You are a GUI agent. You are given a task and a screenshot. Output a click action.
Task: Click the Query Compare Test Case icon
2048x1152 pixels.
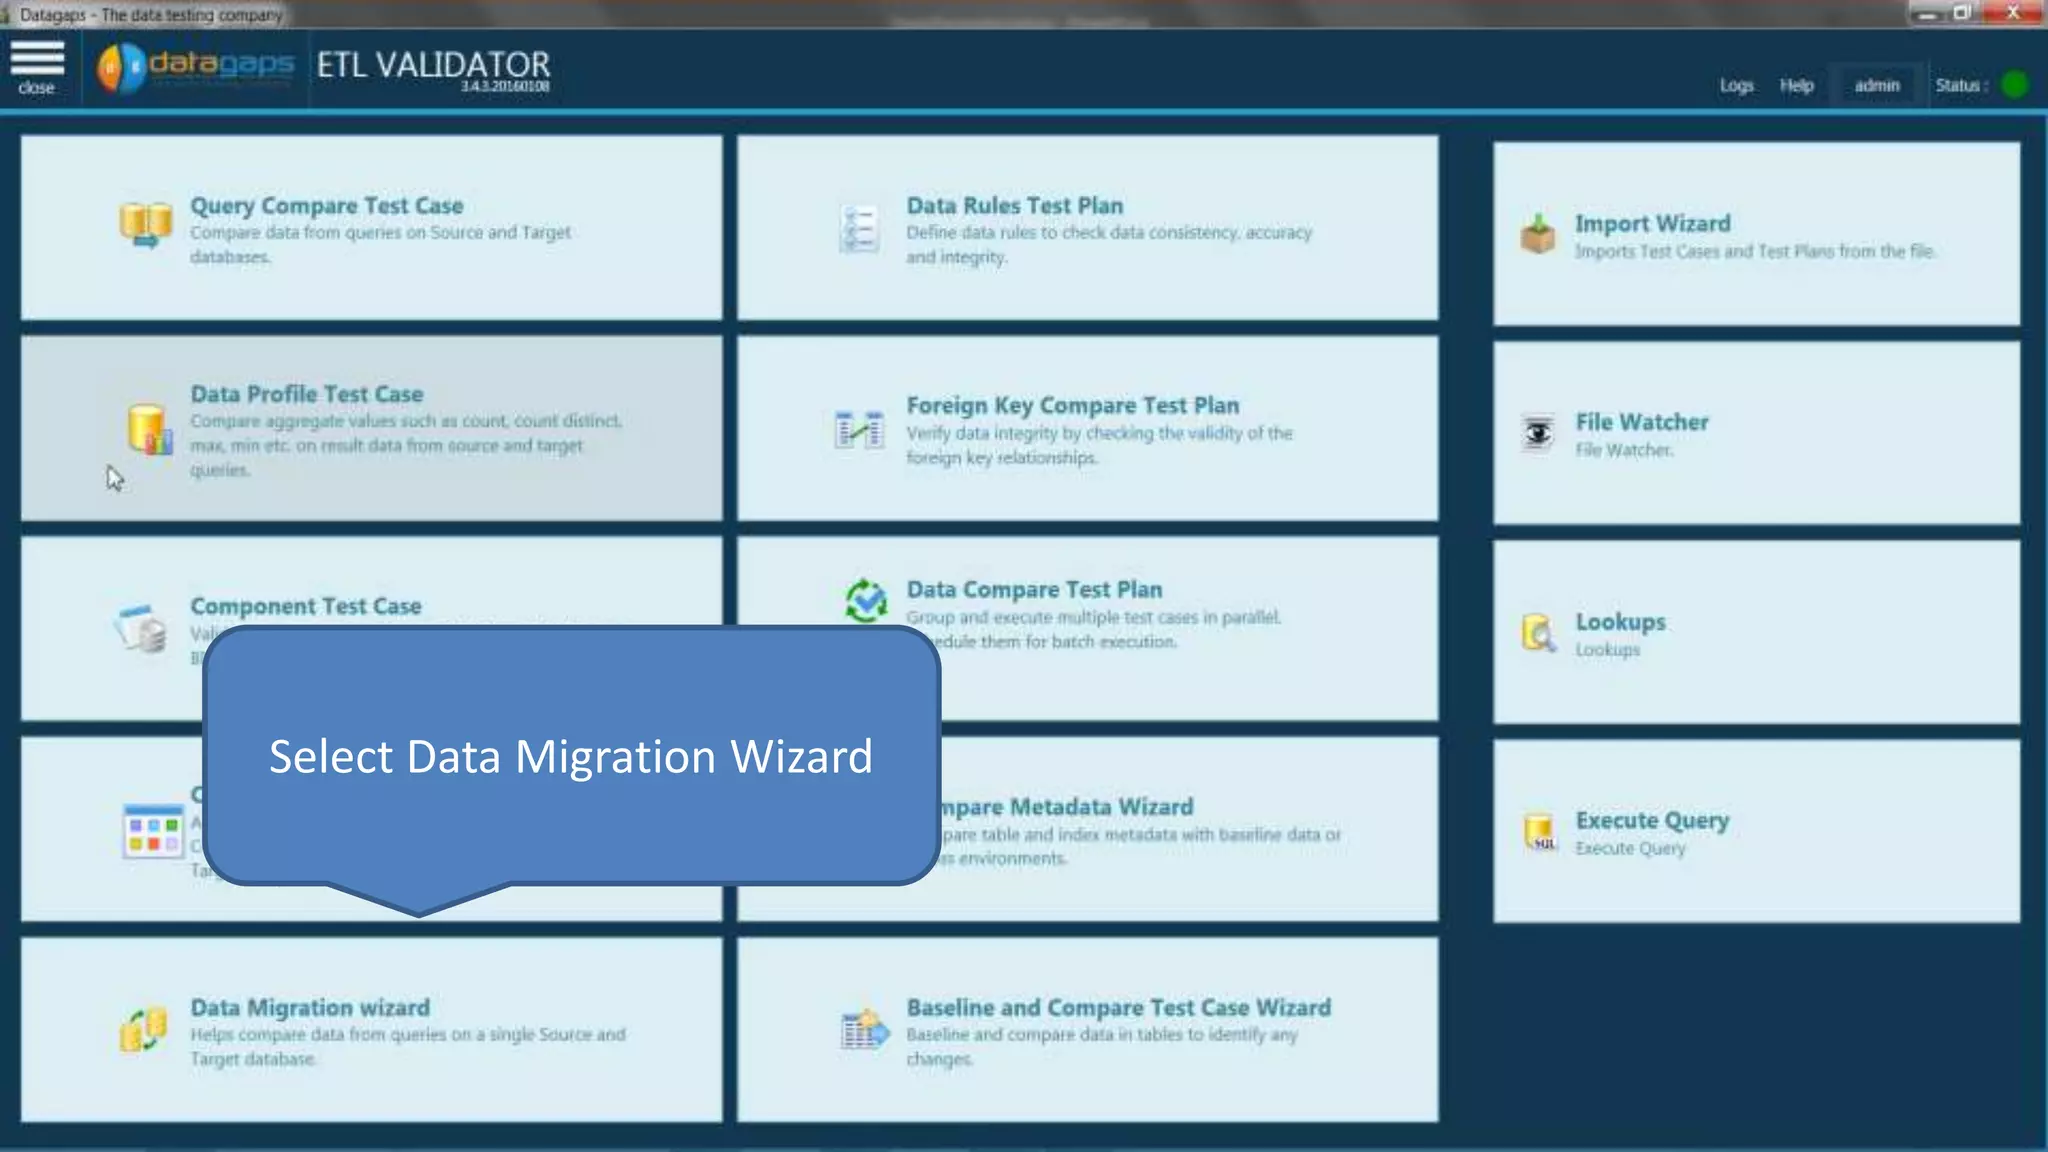coord(146,225)
